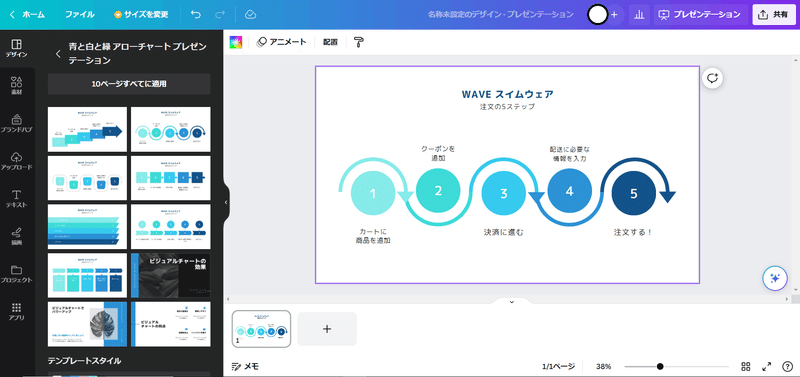Select the 決済に進む label
The width and height of the screenshot is (800, 377).
click(504, 232)
